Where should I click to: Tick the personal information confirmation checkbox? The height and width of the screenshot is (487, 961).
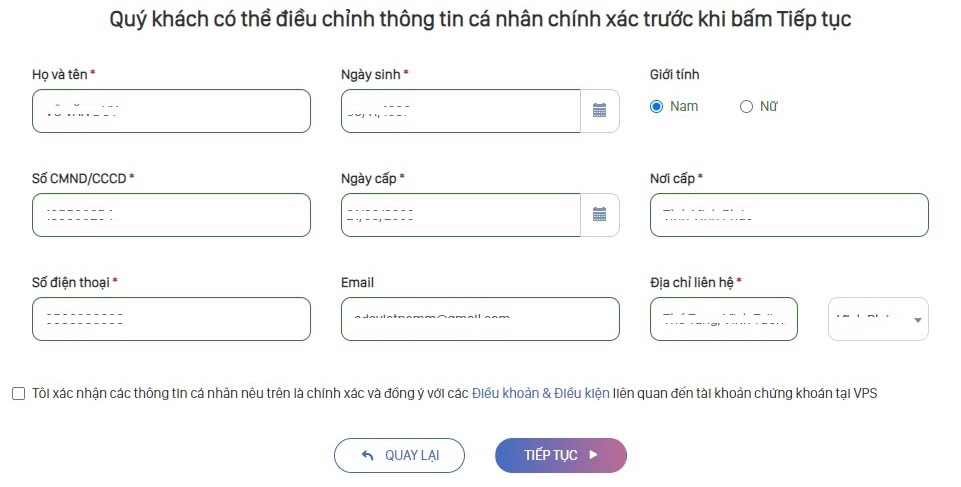(x=18, y=394)
